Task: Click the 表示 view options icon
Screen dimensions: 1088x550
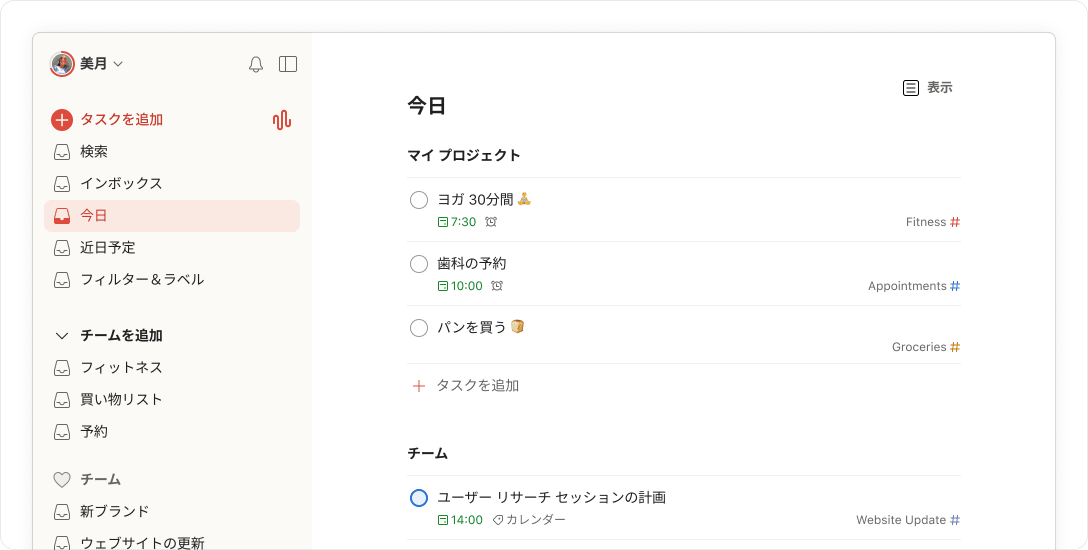Action: tap(911, 88)
